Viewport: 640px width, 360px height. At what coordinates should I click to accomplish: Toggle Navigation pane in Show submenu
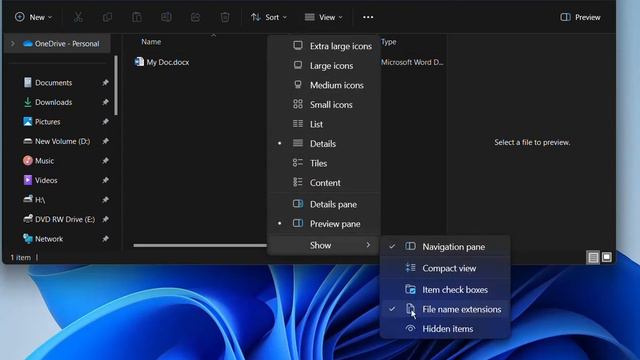[x=445, y=247]
